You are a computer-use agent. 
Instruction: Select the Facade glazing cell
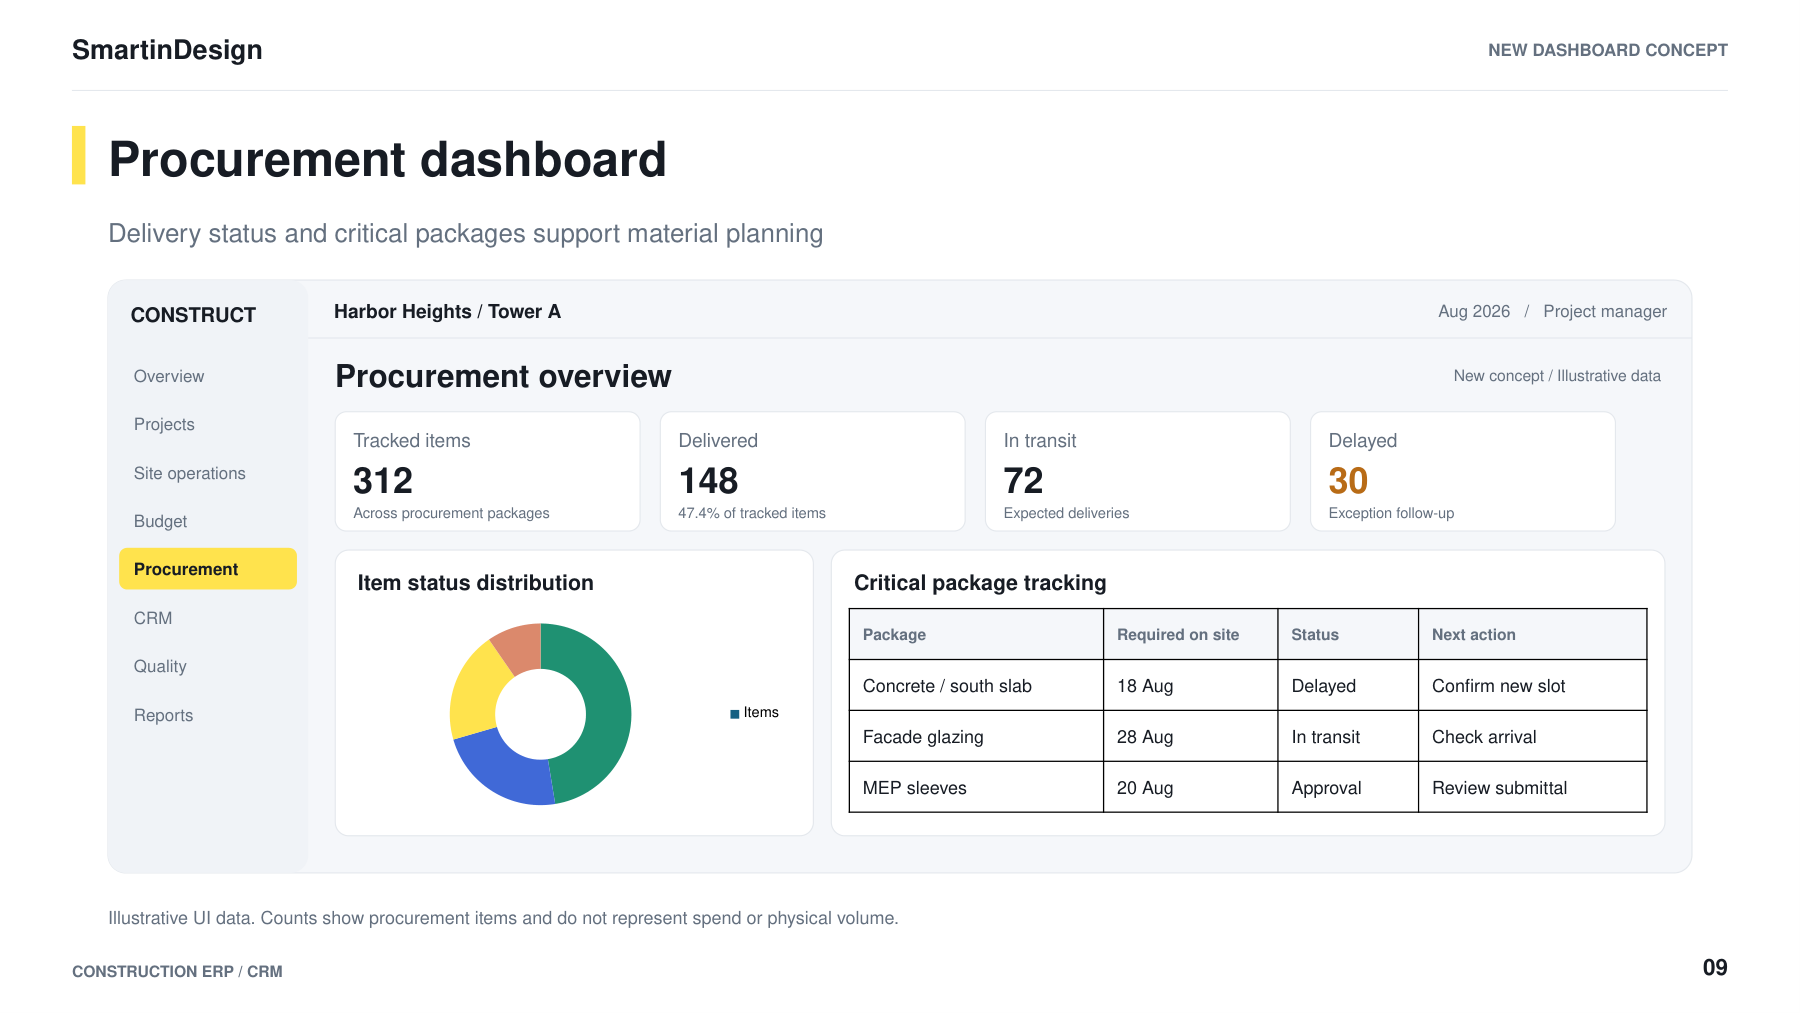976,737
